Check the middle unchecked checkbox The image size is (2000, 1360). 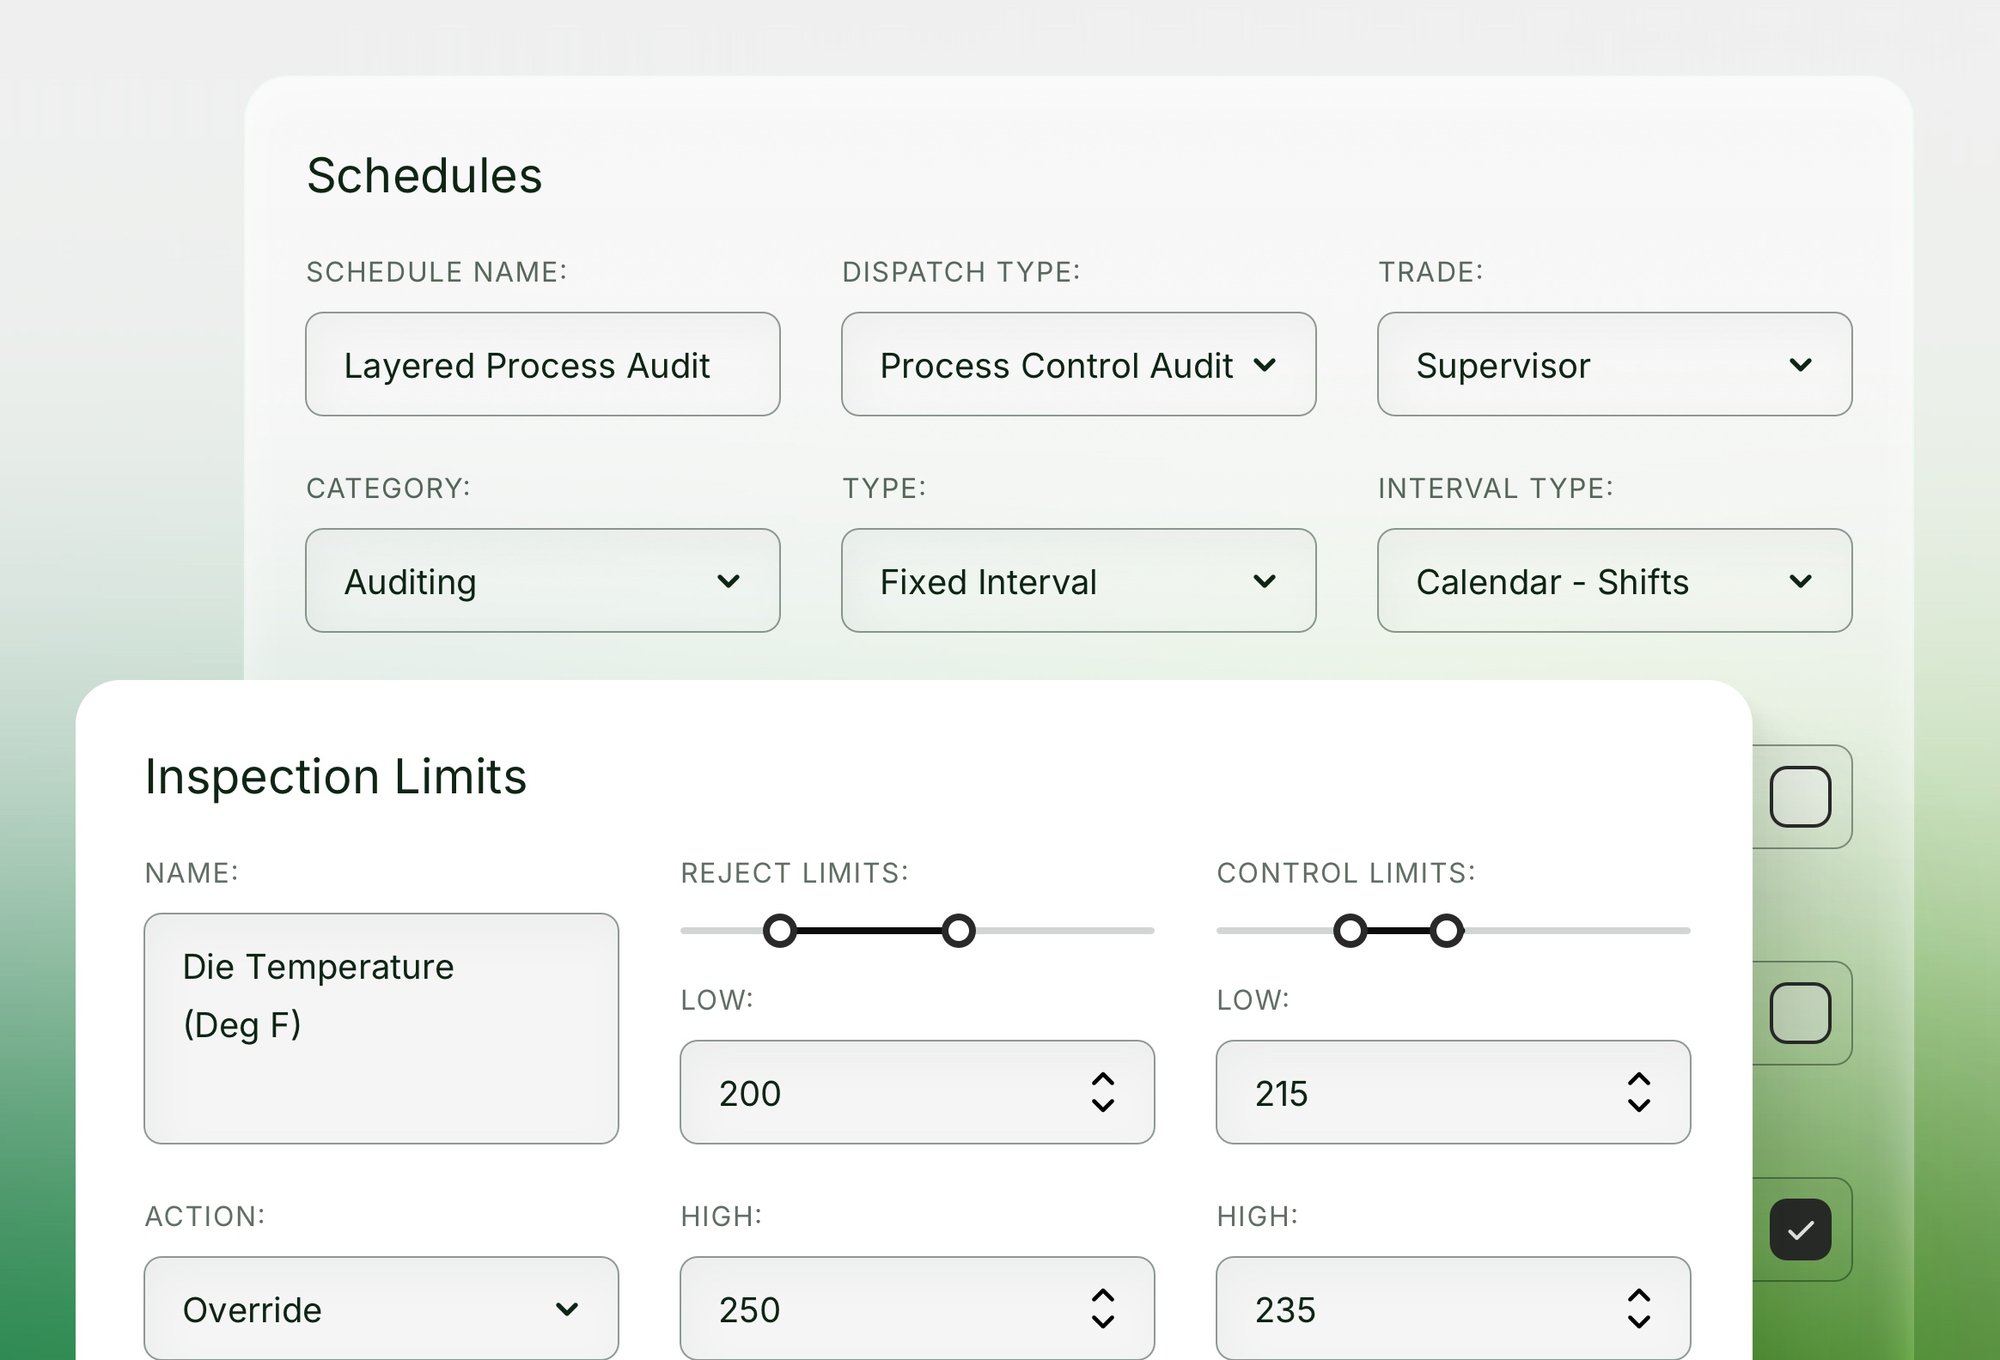(1800, 1013)
